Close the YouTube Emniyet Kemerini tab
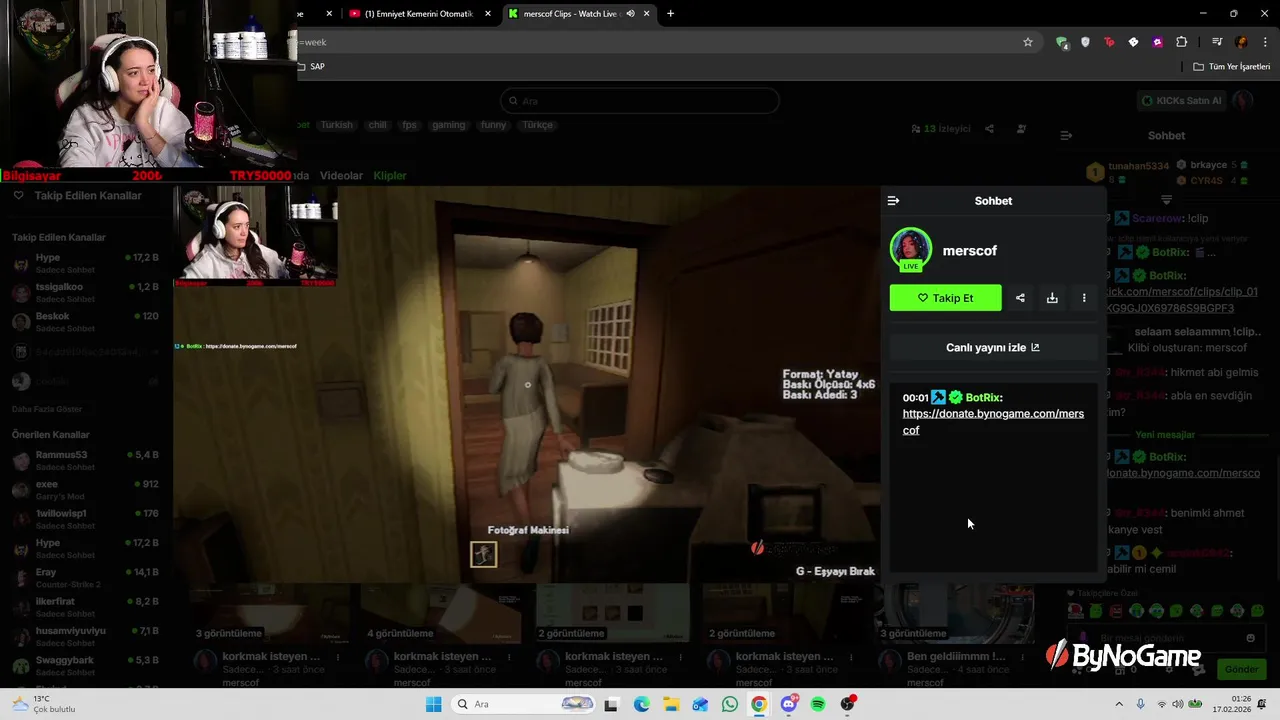 (x=488, y=14)
